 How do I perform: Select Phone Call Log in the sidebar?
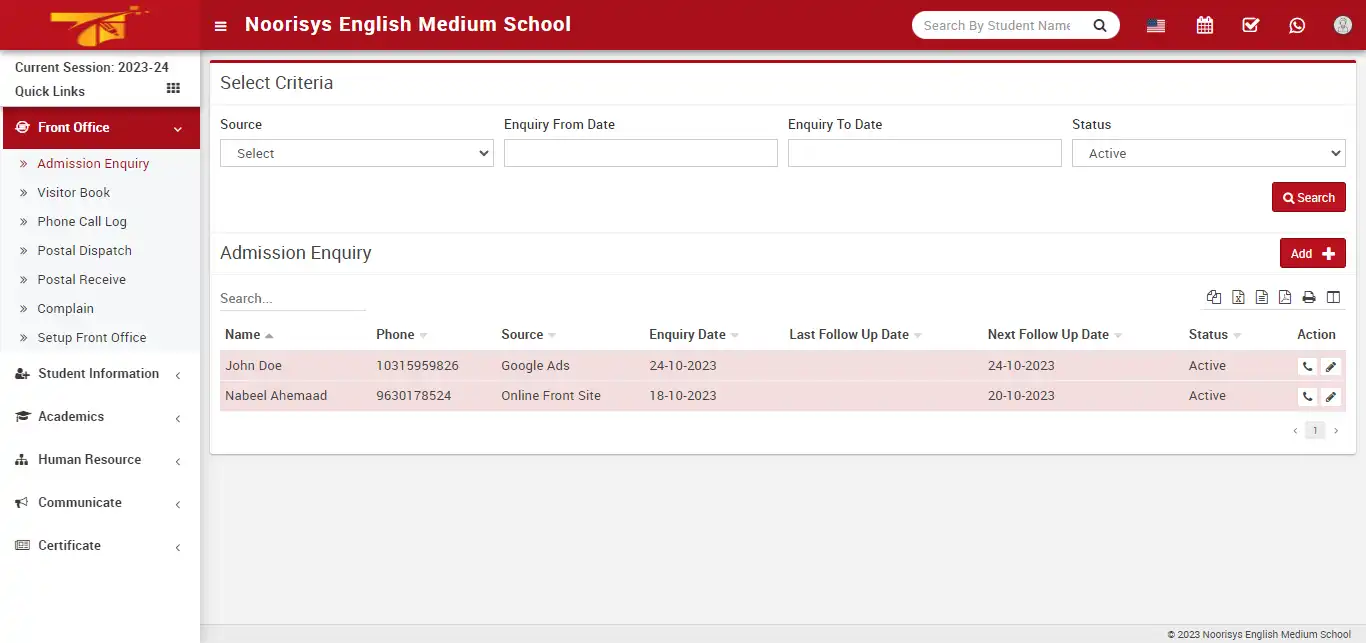point(81,221)
